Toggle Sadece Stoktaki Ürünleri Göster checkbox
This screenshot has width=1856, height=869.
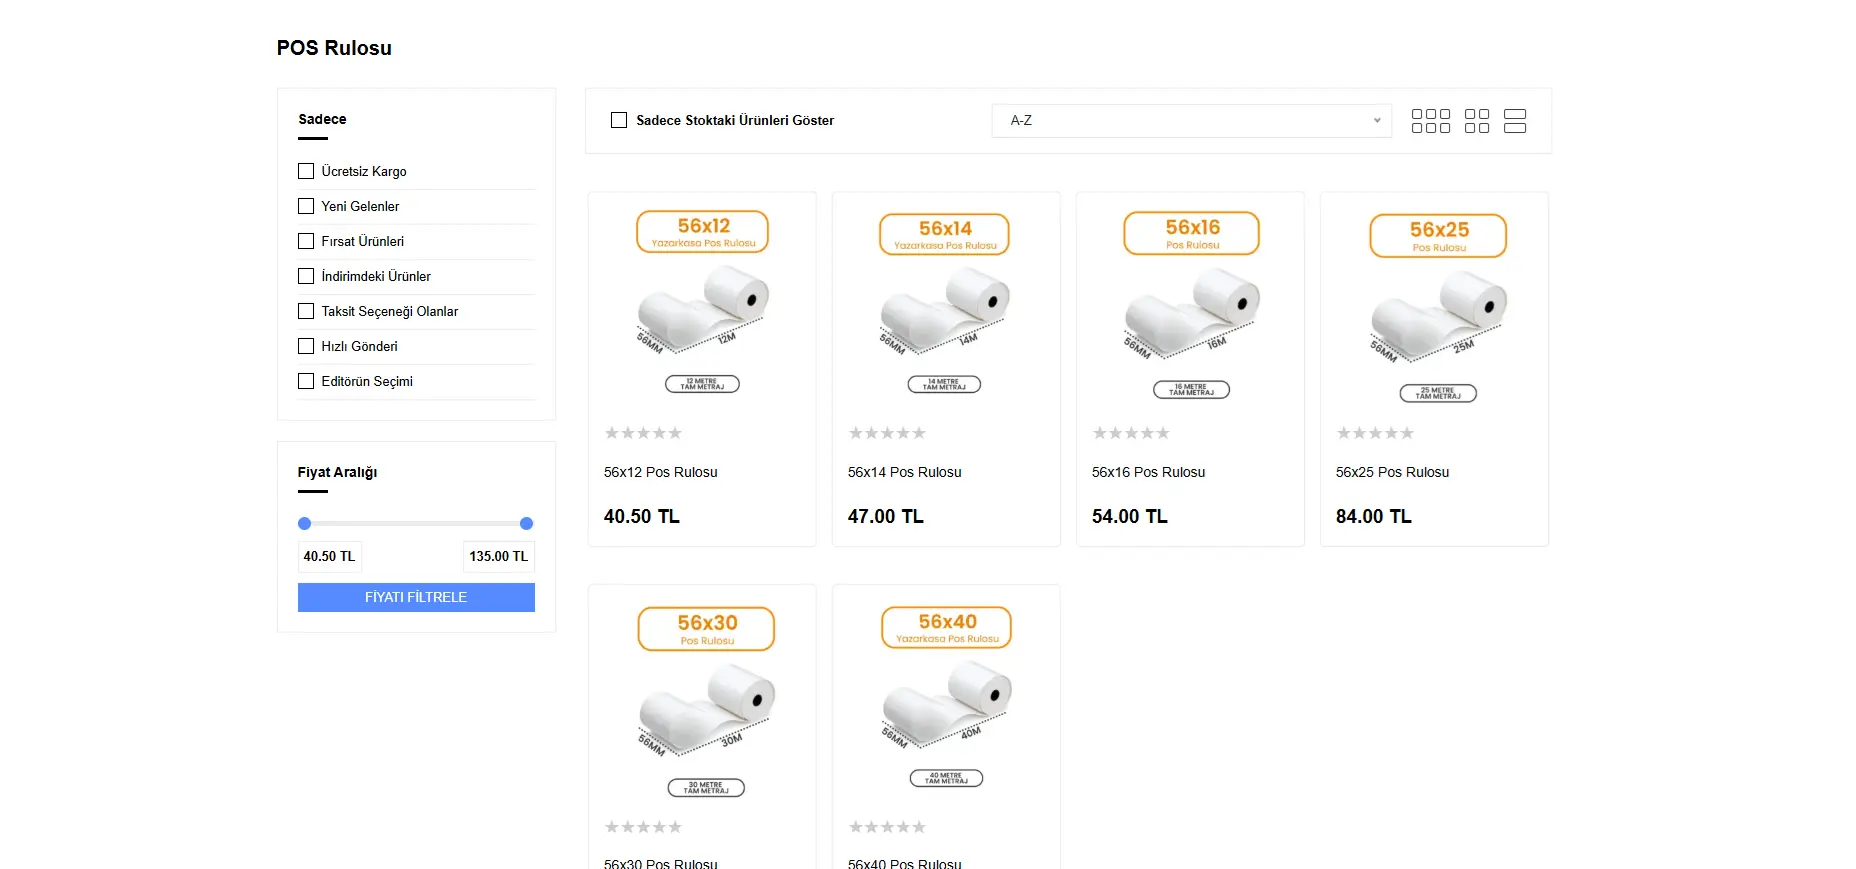tap(619, 120)
